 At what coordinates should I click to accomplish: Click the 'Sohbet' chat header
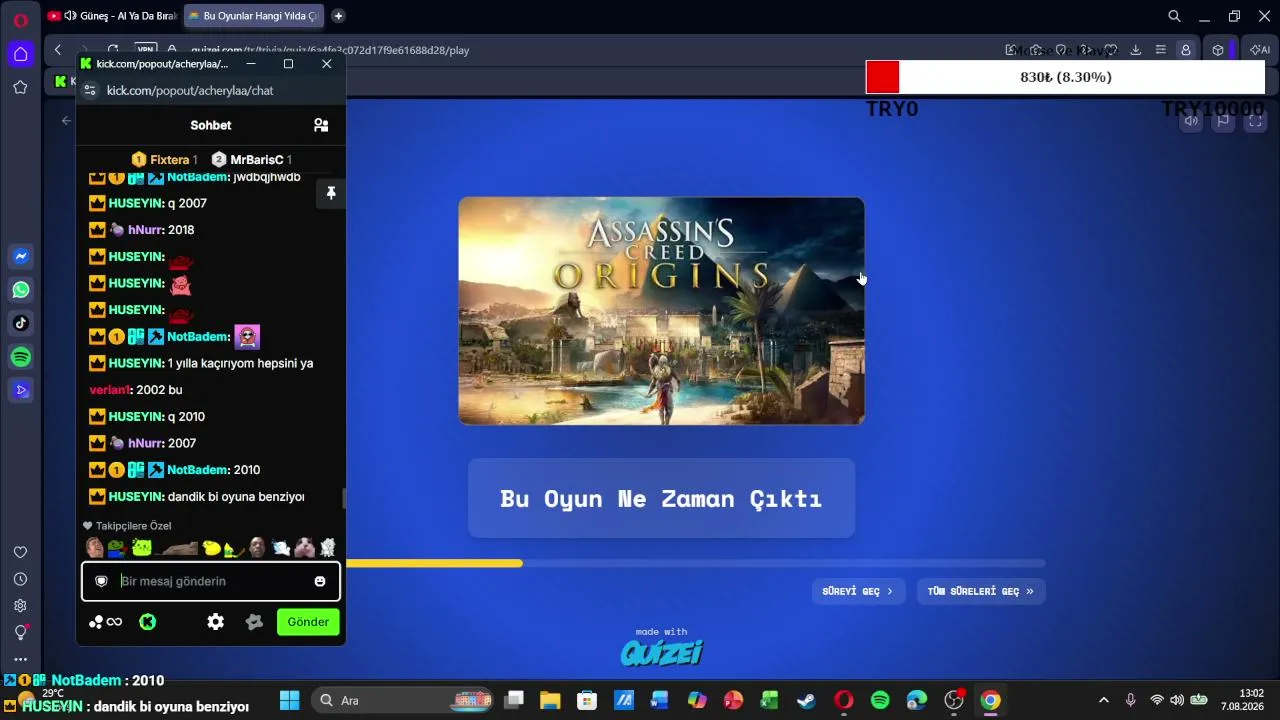click(x=211, y=125)
